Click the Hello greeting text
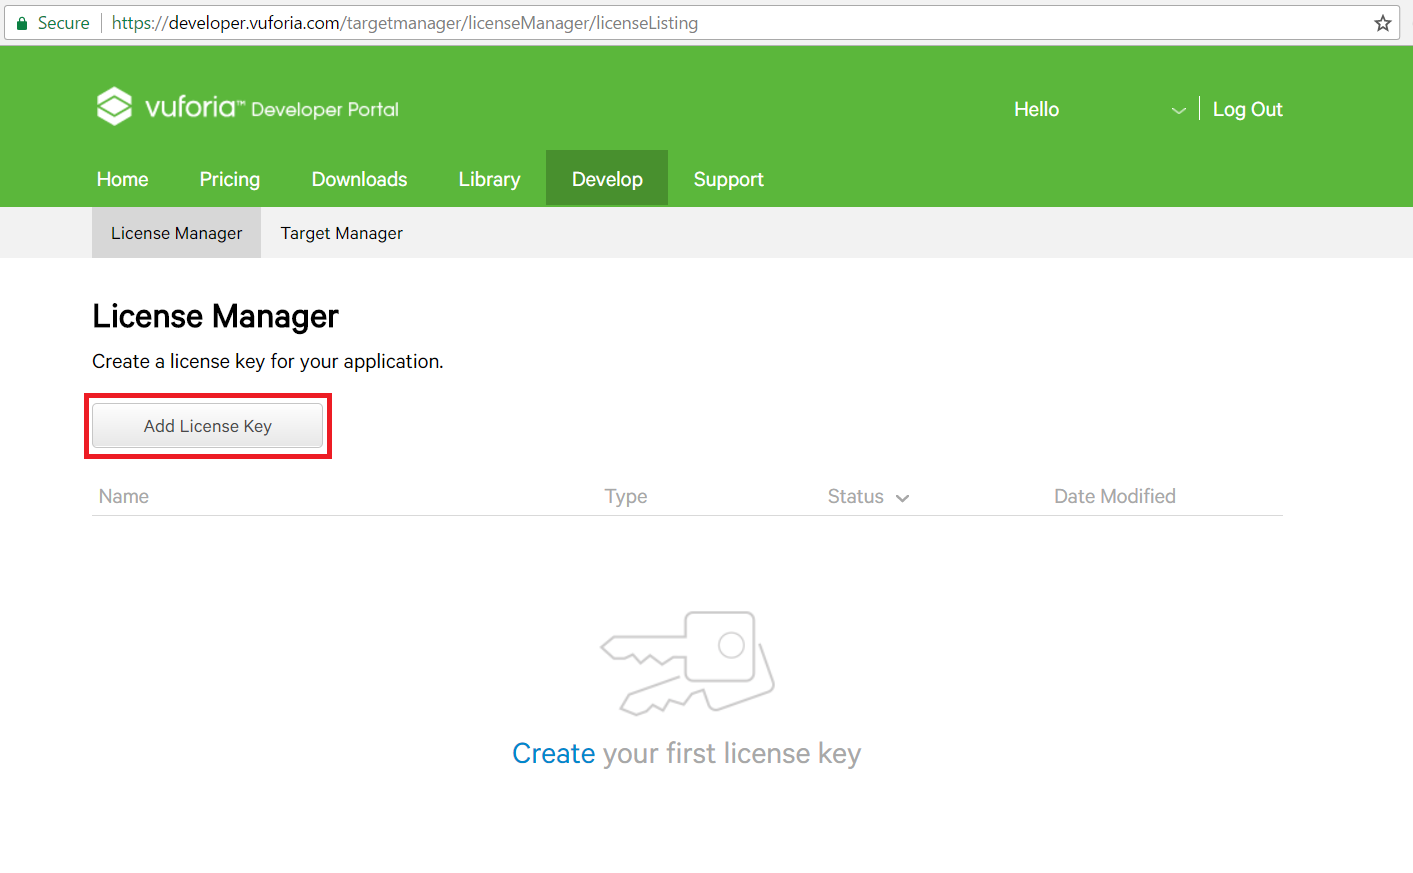 tap(1037, 110)
